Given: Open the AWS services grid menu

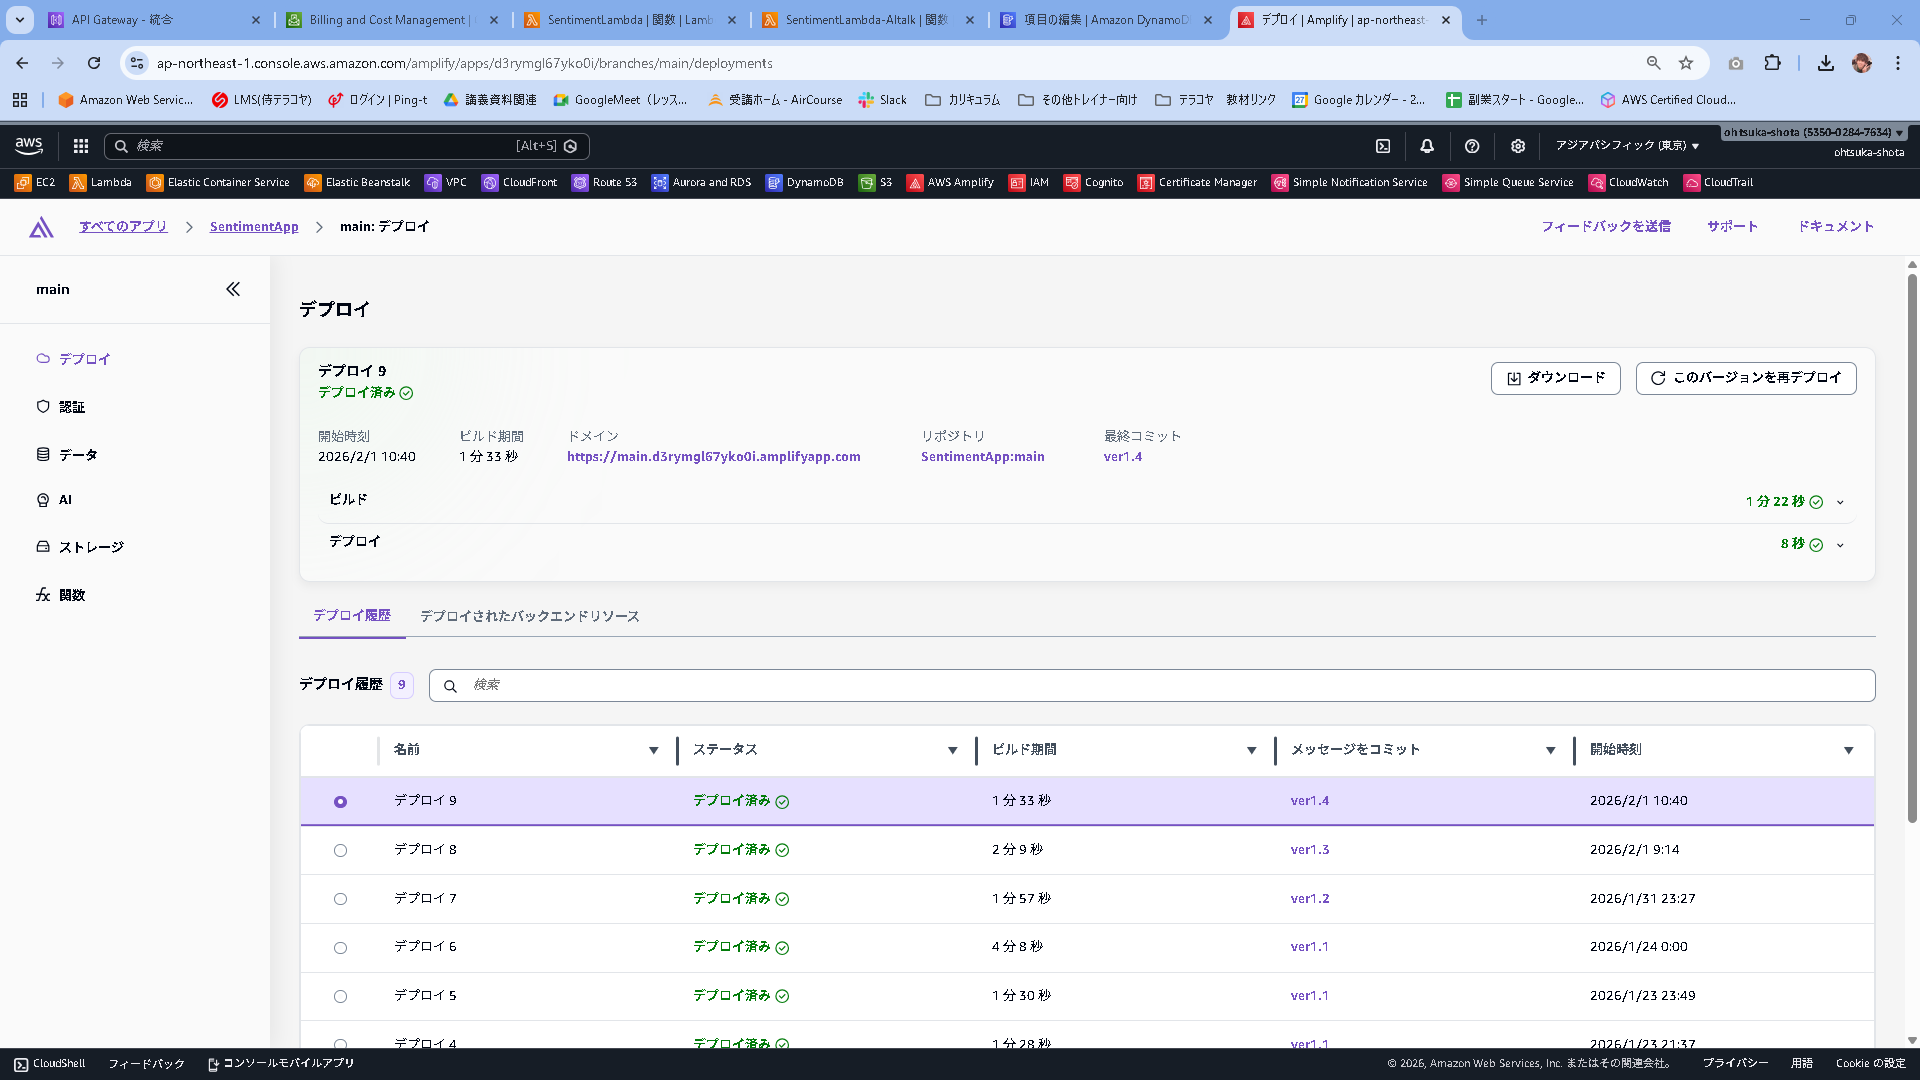Looking at the screenshot, I should pos(81,146).
